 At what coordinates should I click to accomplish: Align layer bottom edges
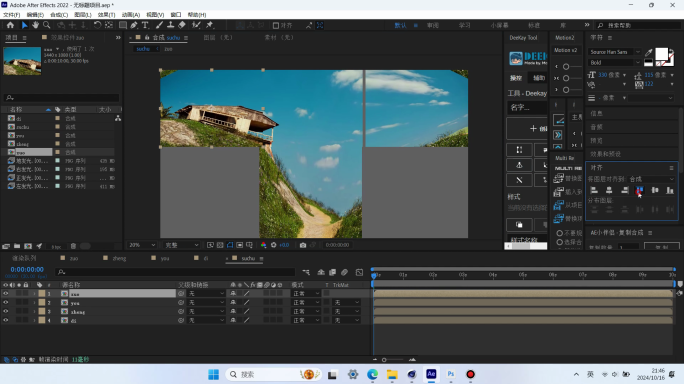670,190
